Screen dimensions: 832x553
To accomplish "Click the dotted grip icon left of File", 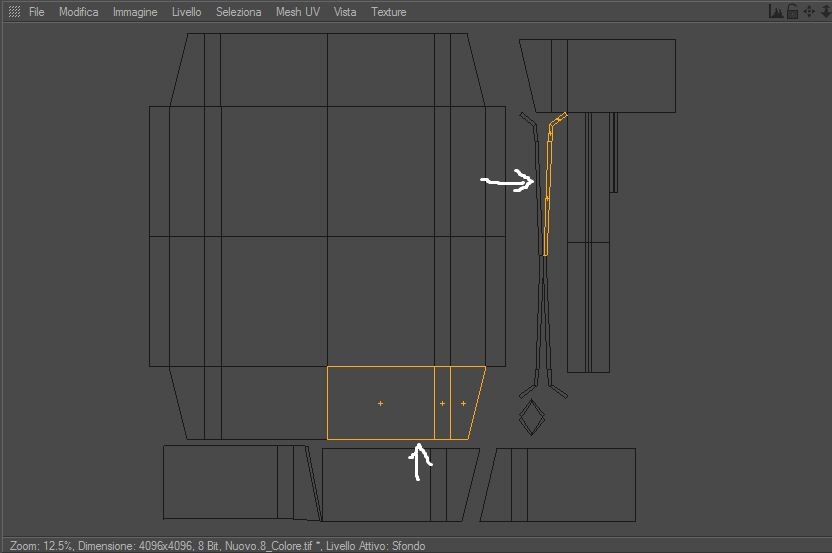I will [14, 12].
